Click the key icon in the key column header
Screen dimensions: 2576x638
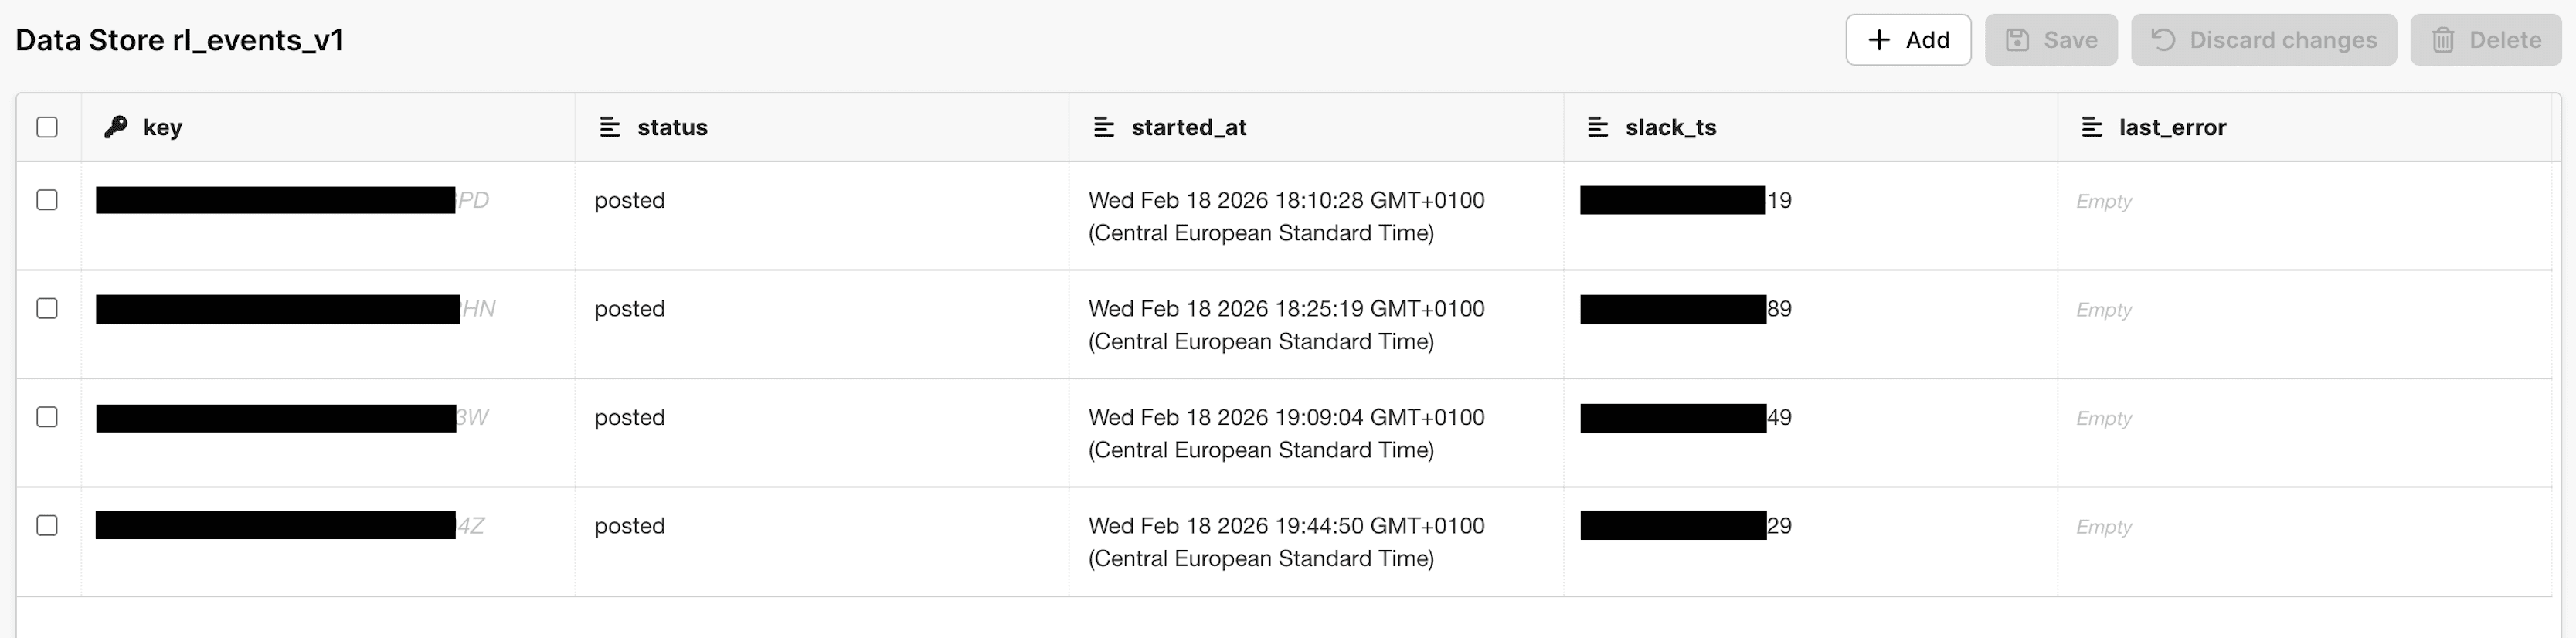[116, 127]
